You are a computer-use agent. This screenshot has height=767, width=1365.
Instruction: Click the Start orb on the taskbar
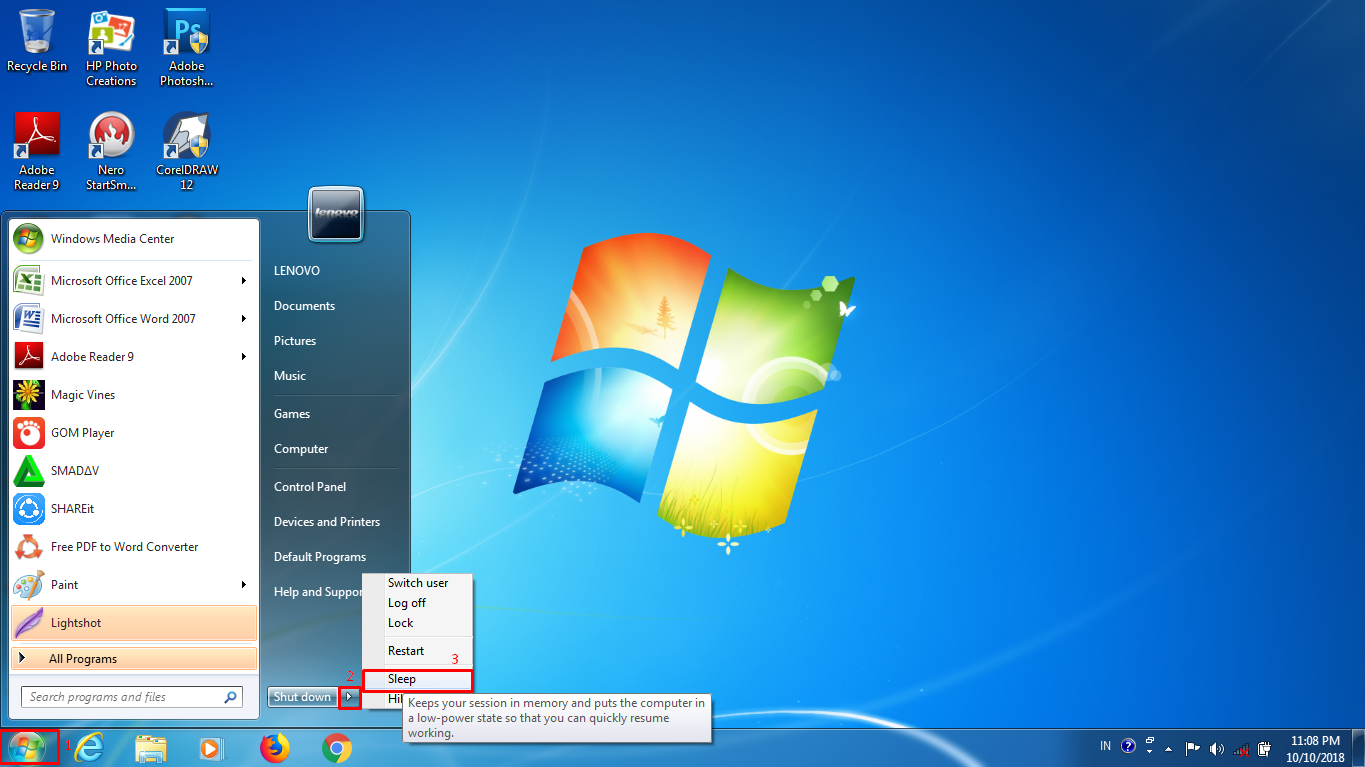[x=28, y=748]
